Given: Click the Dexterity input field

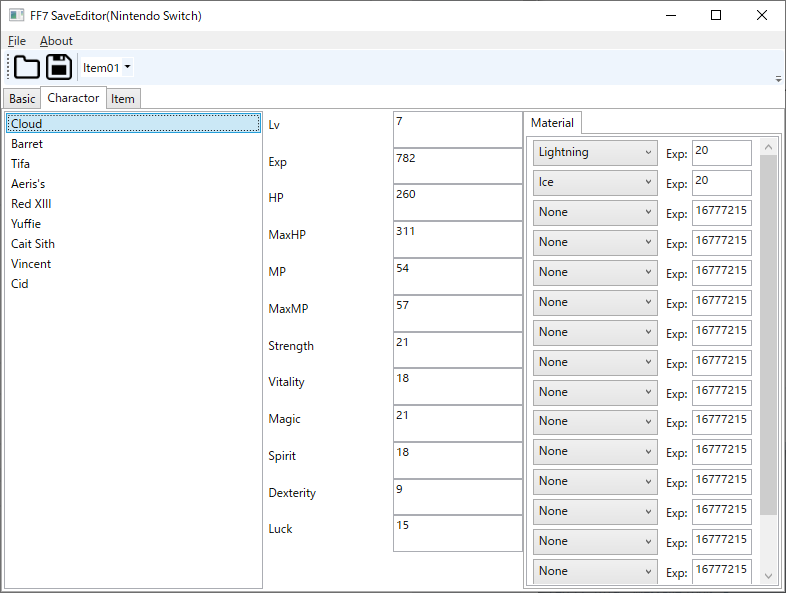Looking at the screenshot, I should tap(458, 497).
